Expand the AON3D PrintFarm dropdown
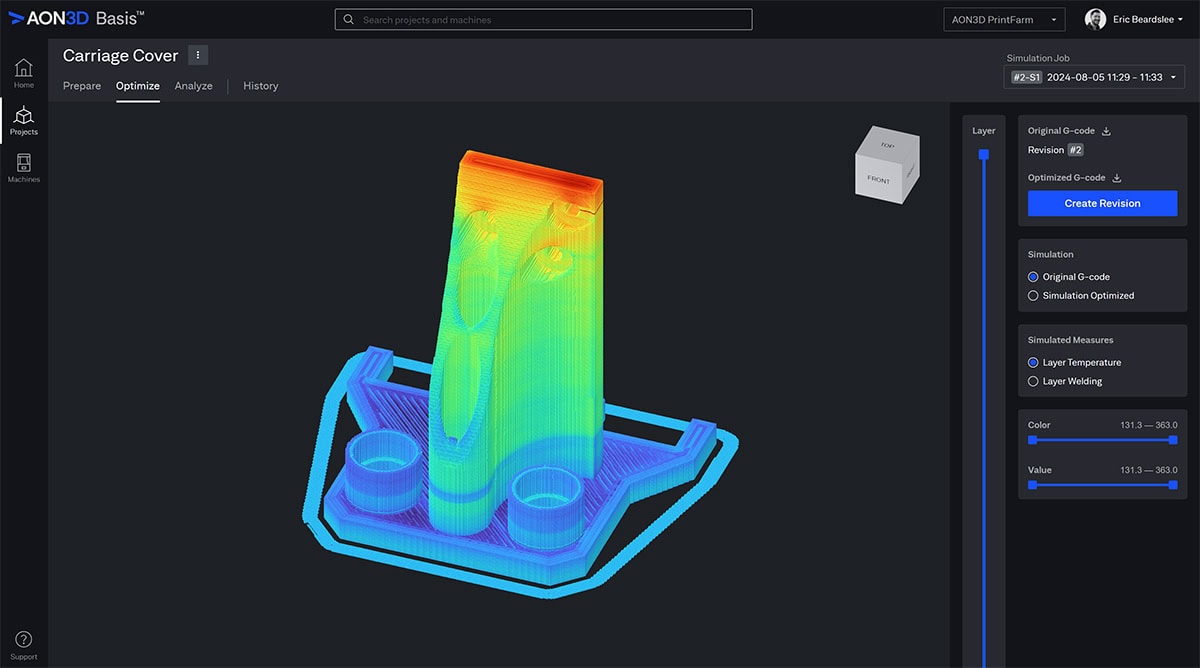The image size is (1200, 668). point(1004,19)
